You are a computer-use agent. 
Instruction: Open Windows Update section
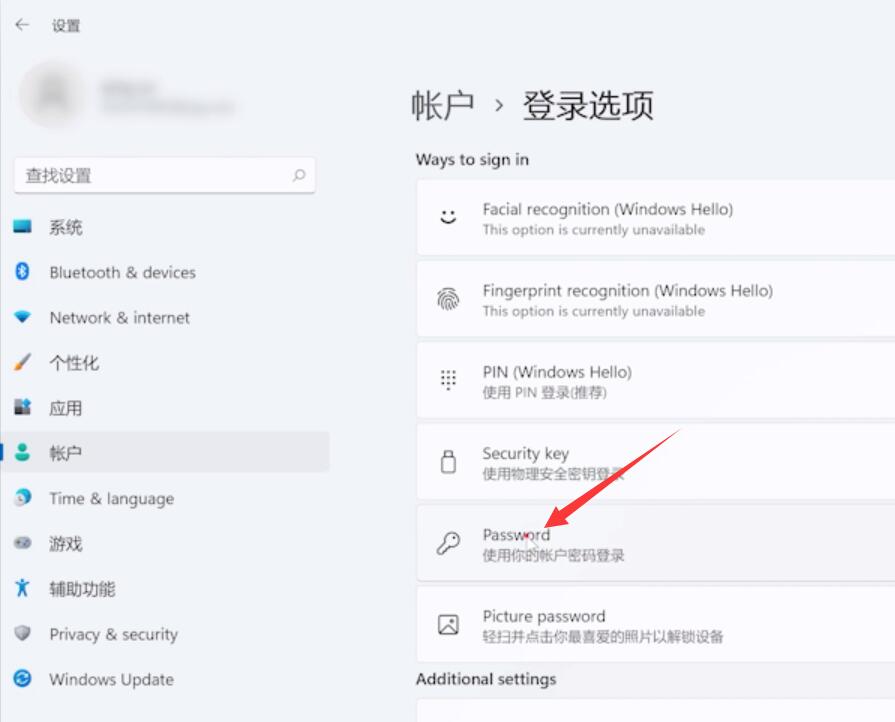pos(164,679)
